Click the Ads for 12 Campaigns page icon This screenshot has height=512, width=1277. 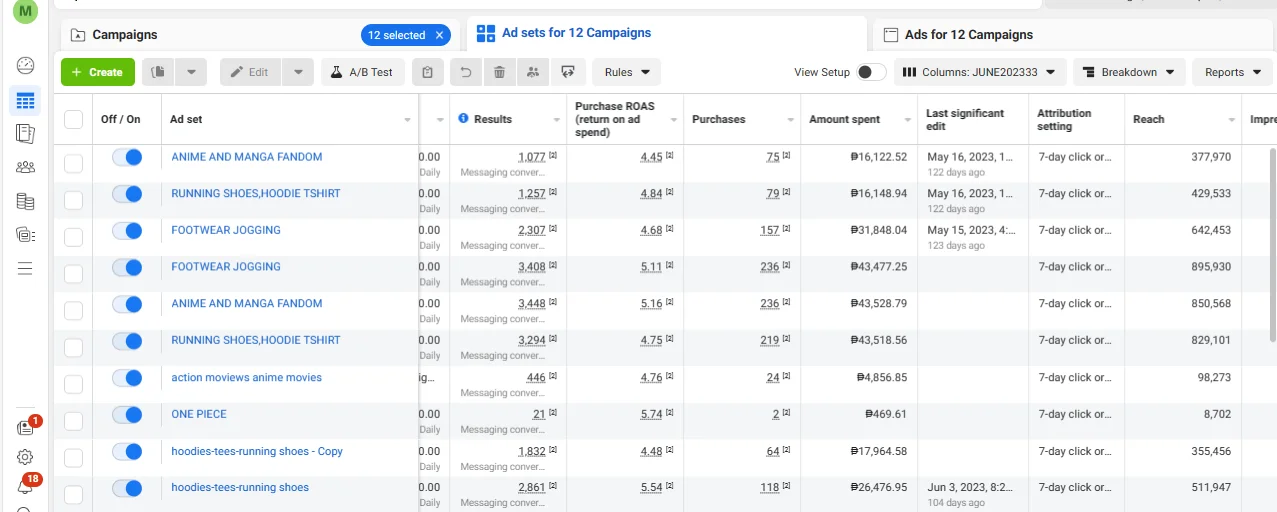pyautogui.click(x=890, y=35)
